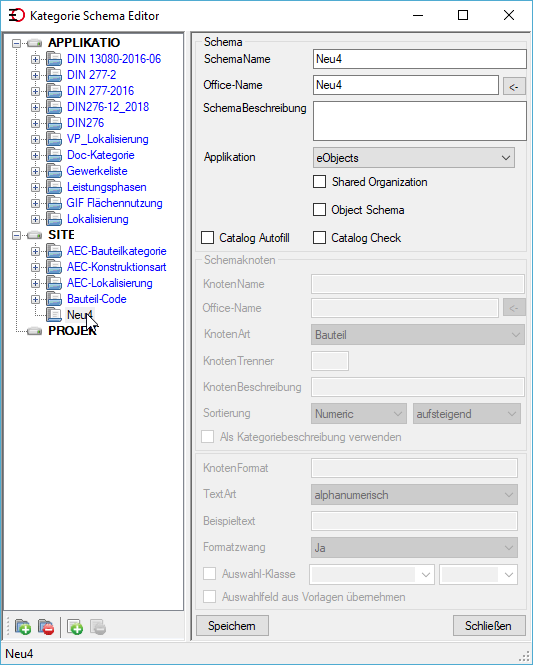Select the PROJEK root node label
Viewport: 533px width, 665px height.
pyautogui.click(x=72, y=331)
